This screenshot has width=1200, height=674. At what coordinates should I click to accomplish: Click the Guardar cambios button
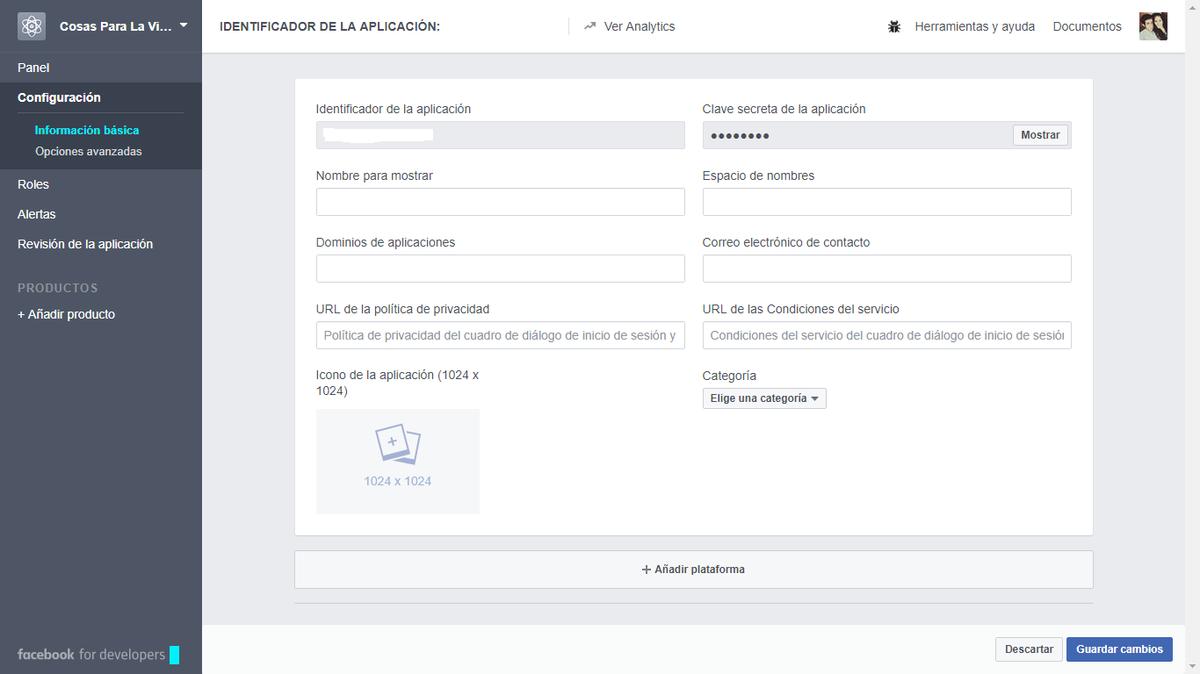pyautogui.click(x=1119, y=649)
